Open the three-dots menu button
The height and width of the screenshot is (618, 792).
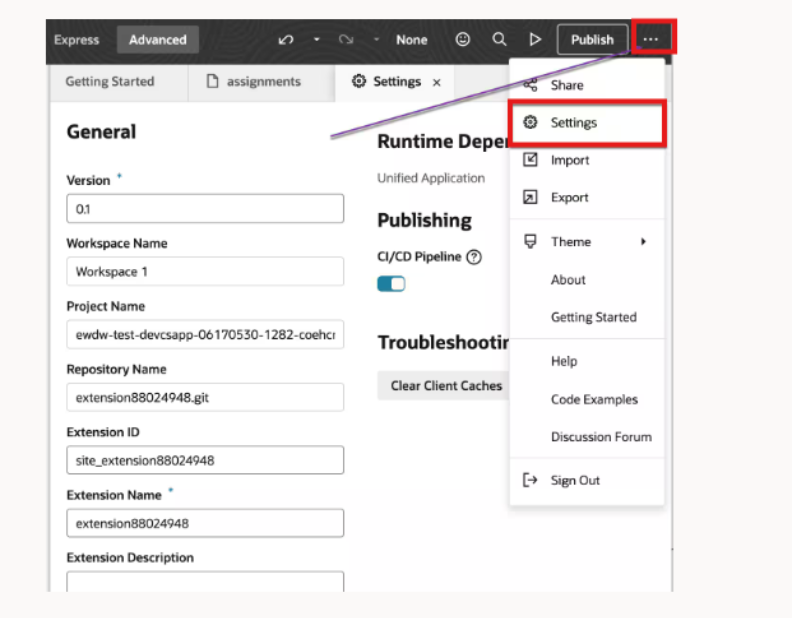651,39
